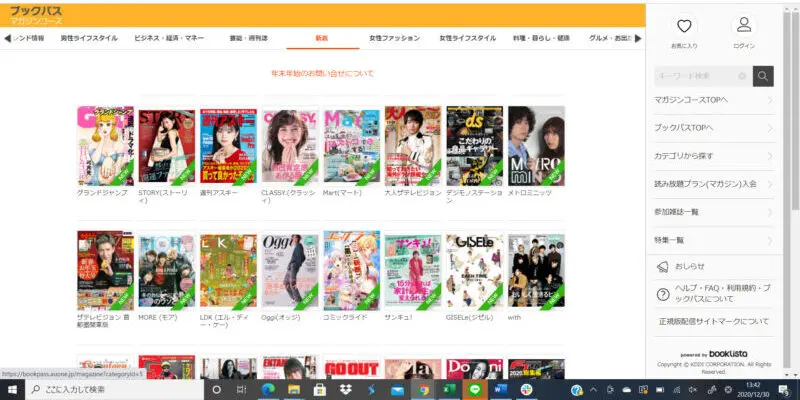This screenshot has height=400, width=800.
Task: Open MORE (モア) magazine cover
Action: 166,270
